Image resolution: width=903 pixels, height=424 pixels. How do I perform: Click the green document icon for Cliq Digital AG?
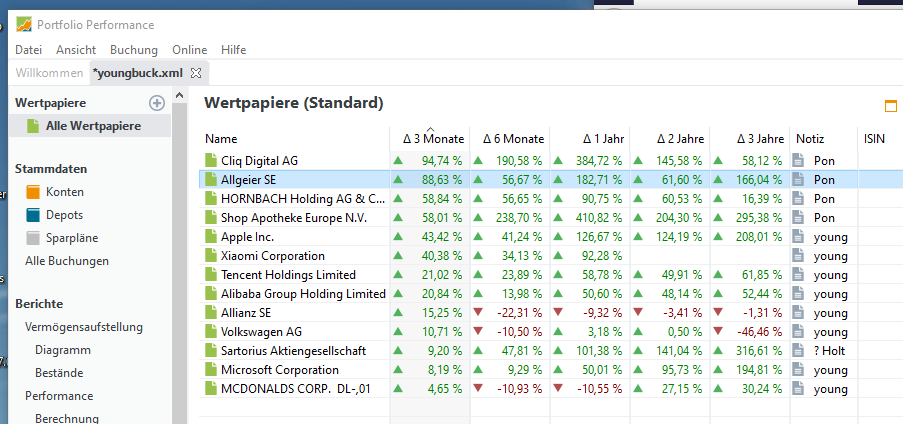(x=211, y=161)
